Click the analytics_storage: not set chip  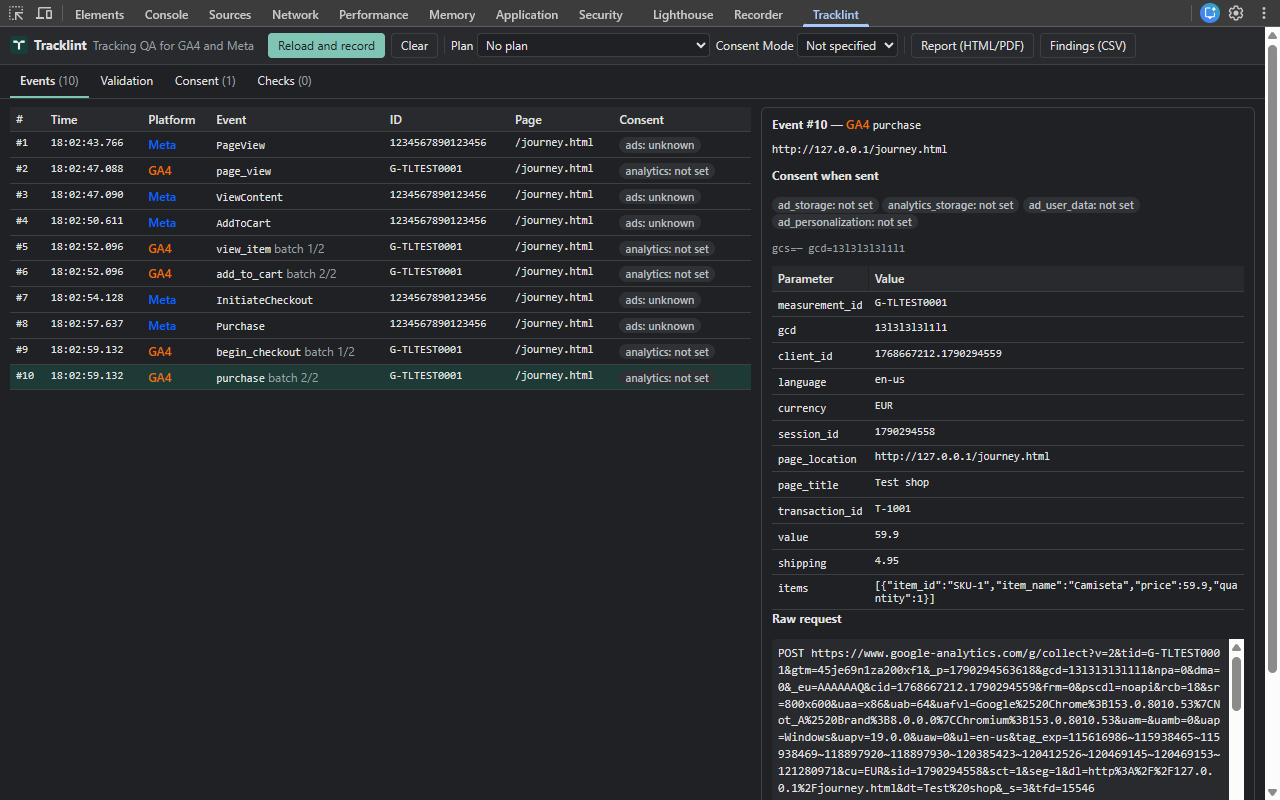951,205
